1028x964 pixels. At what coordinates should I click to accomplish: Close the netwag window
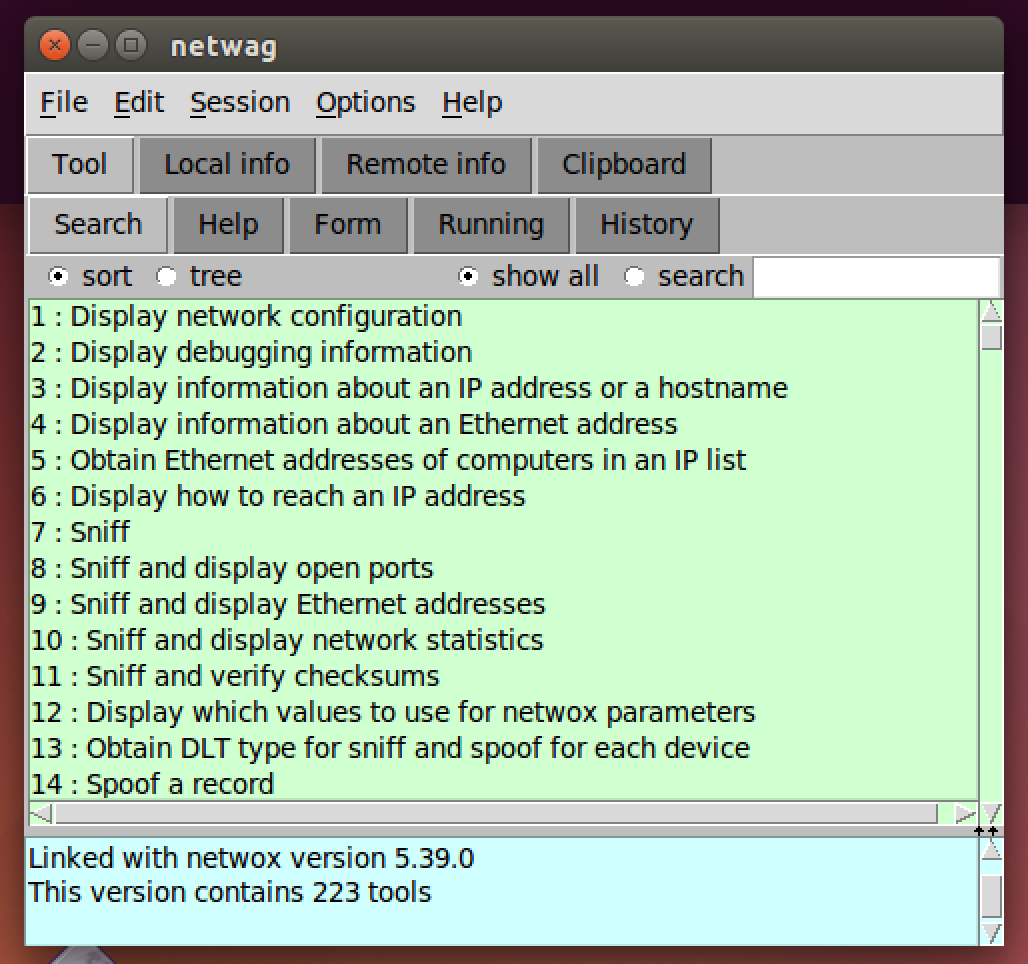pyautogui.click(x=55, y=46)
